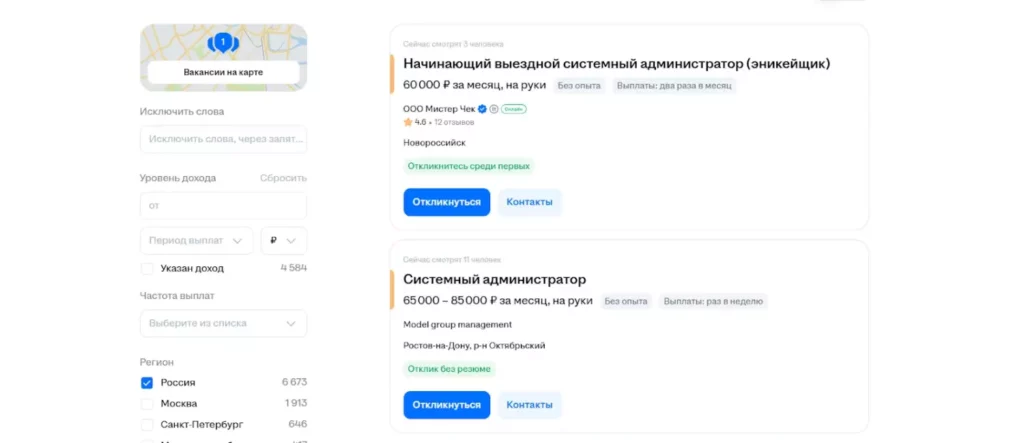Click the blue map pin cluster marker
The width and height of the screenshot is (1024, 443).
pyautogui.click(x=223, y=42)
